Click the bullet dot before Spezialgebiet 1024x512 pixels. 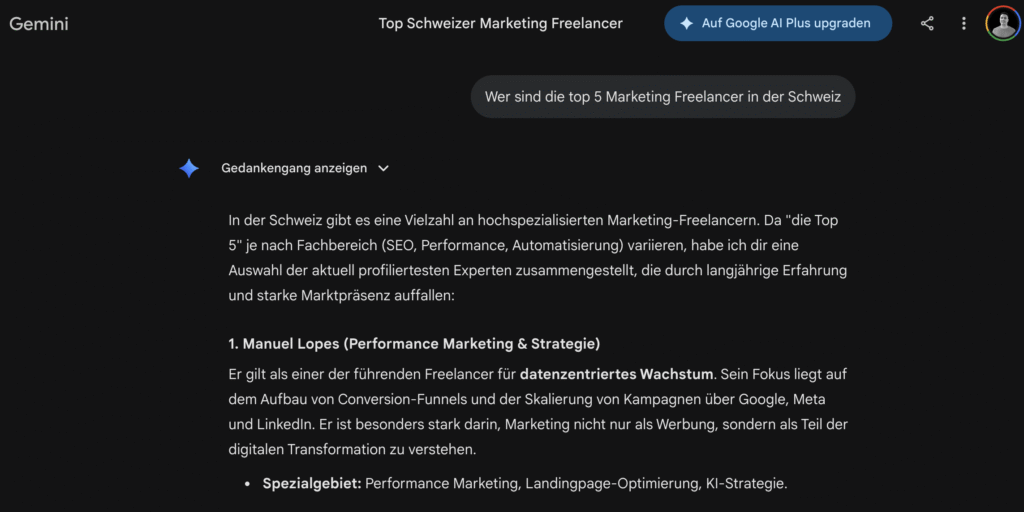click(x=247, y=485)
